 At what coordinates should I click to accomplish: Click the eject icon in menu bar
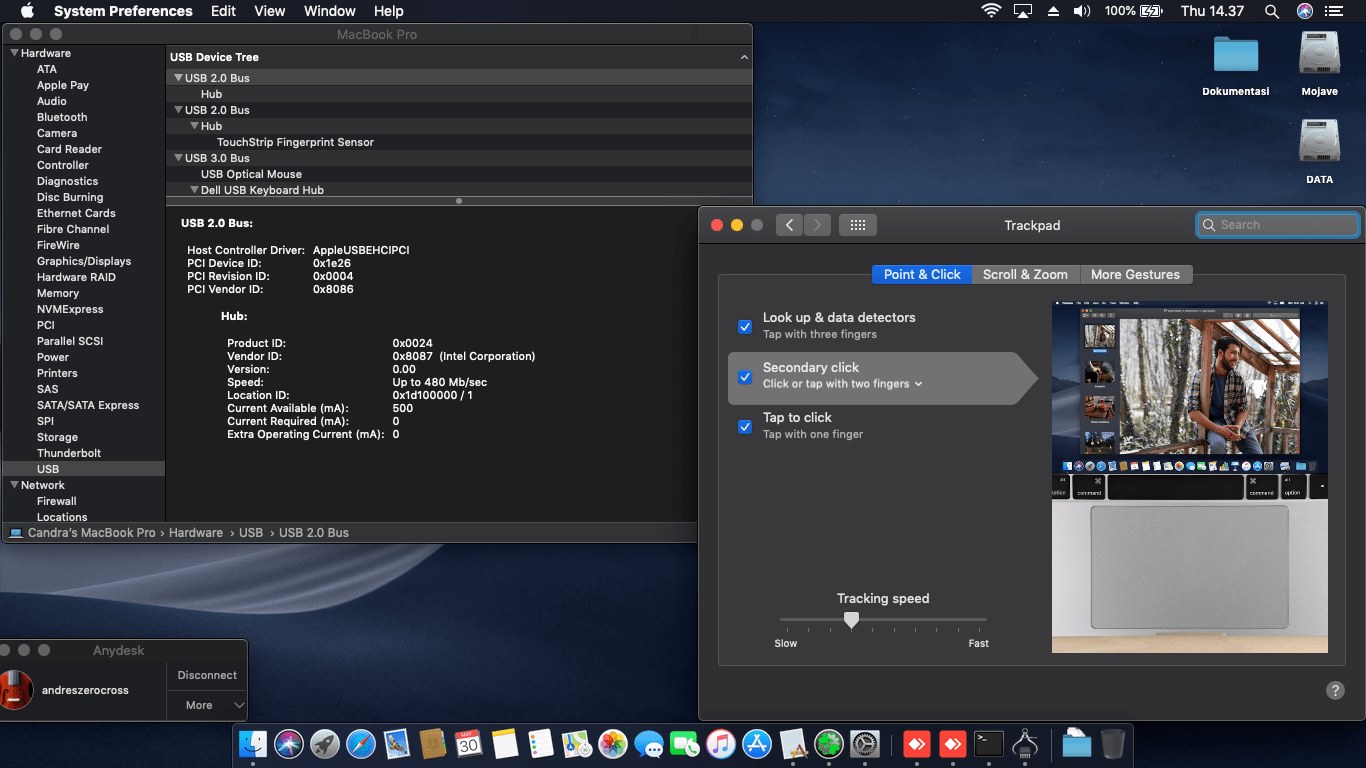click(x=1052, y=11)
